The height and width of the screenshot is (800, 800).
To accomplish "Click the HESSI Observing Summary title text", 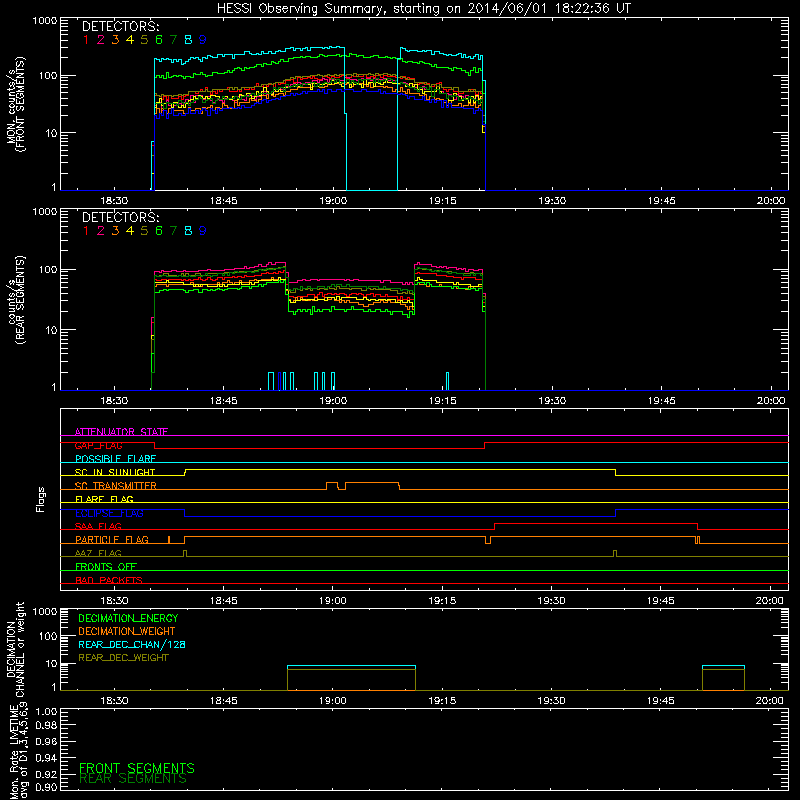I will [x=424, y=9].
